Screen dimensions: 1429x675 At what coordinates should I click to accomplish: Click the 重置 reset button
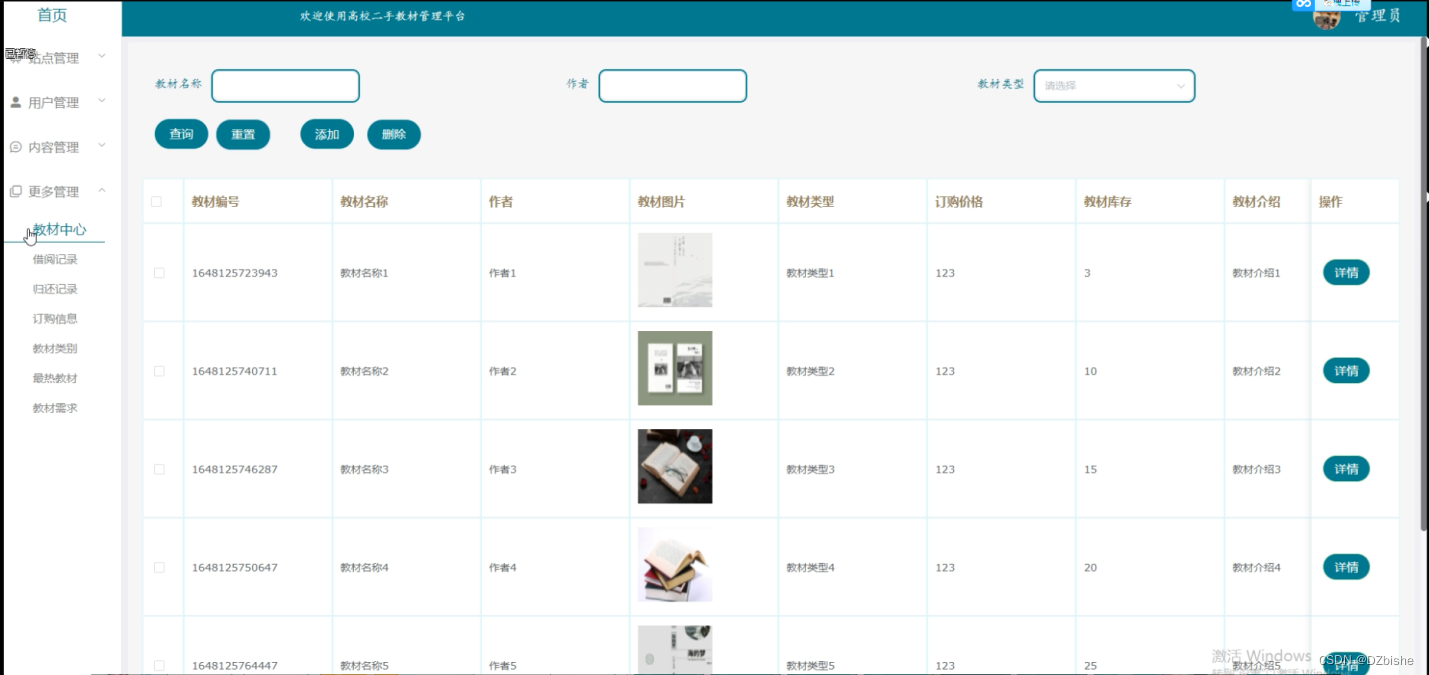coord(243,134)
